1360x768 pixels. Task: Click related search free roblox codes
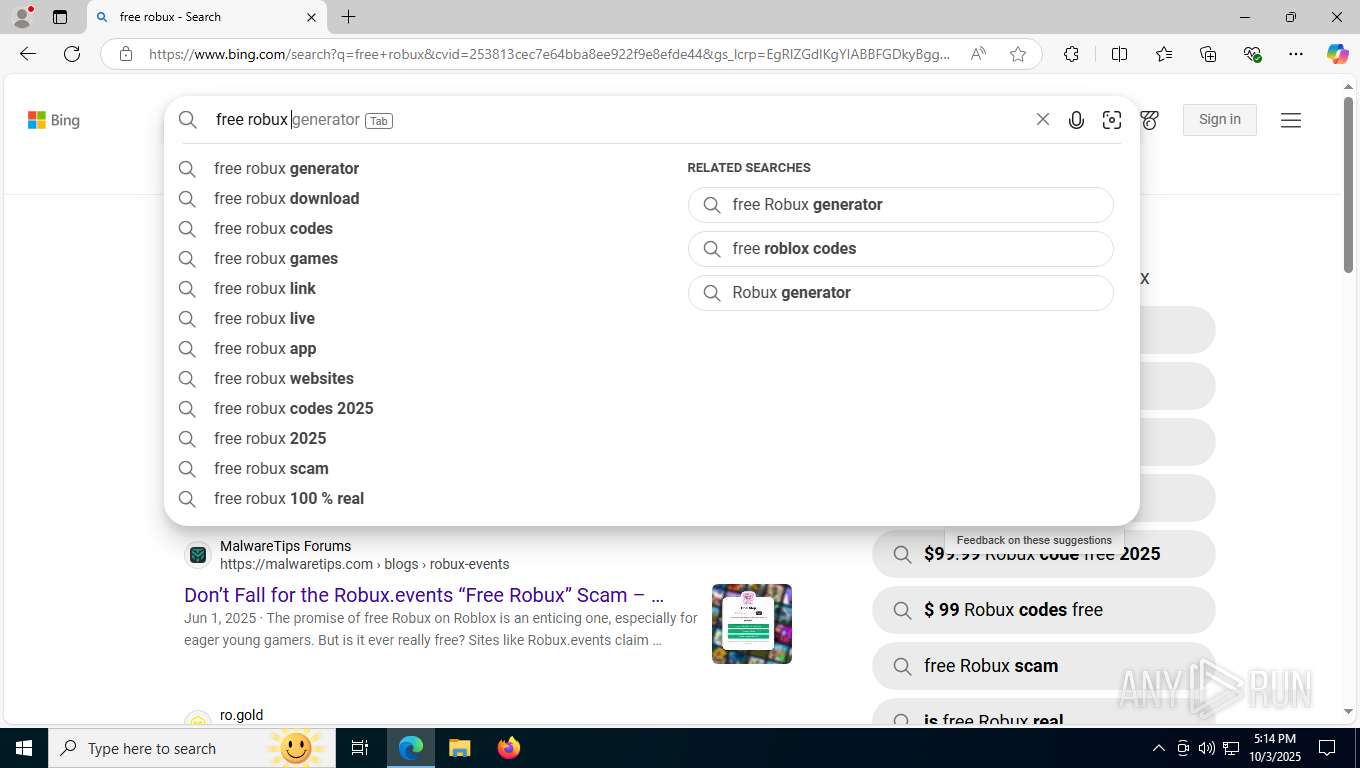[x=900, y=249]
